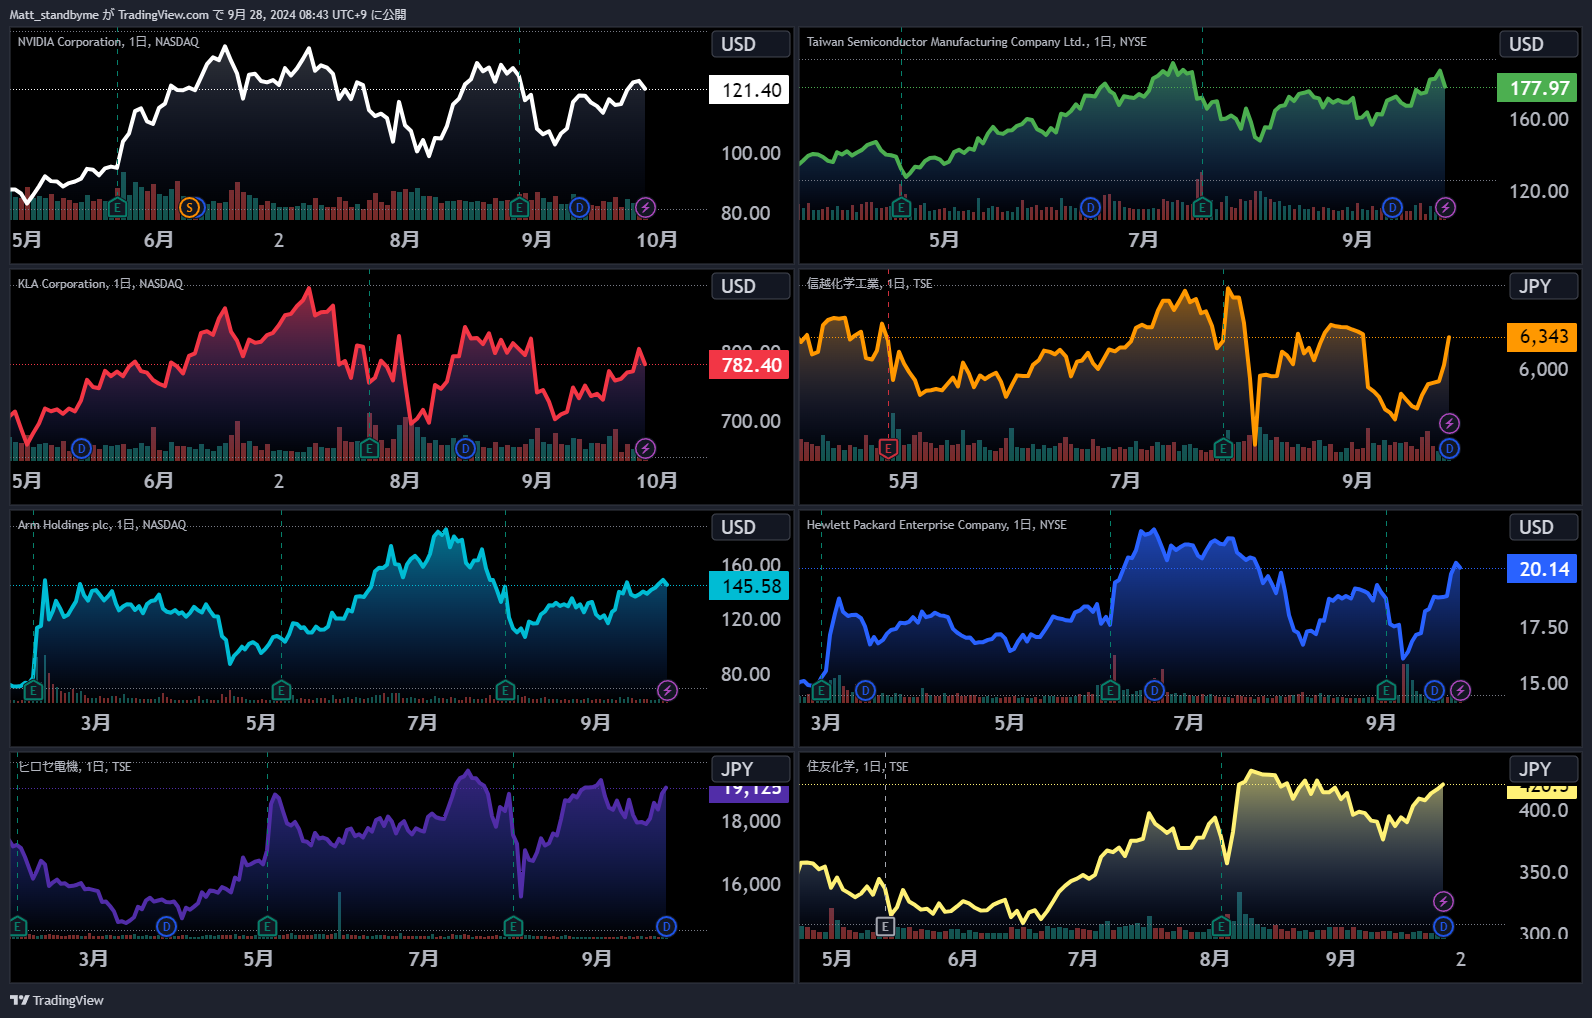Click the May earnings marker on Arm Holdings chart
This screenshot has height=1018, width=1592.
pos(281,691)
